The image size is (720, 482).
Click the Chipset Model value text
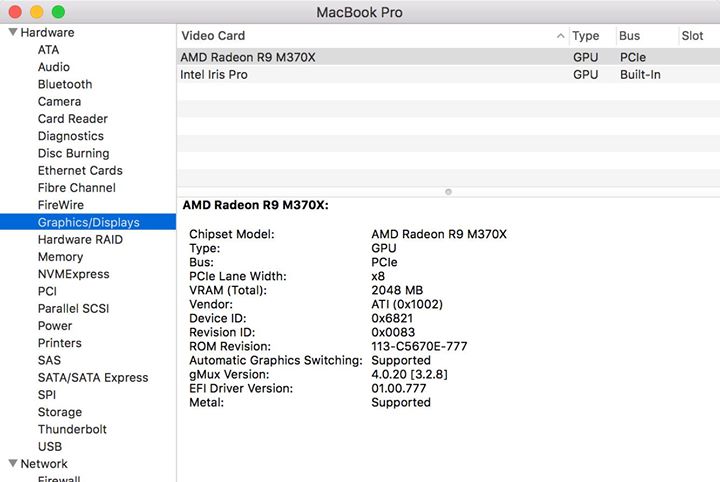tap(439, 234)
